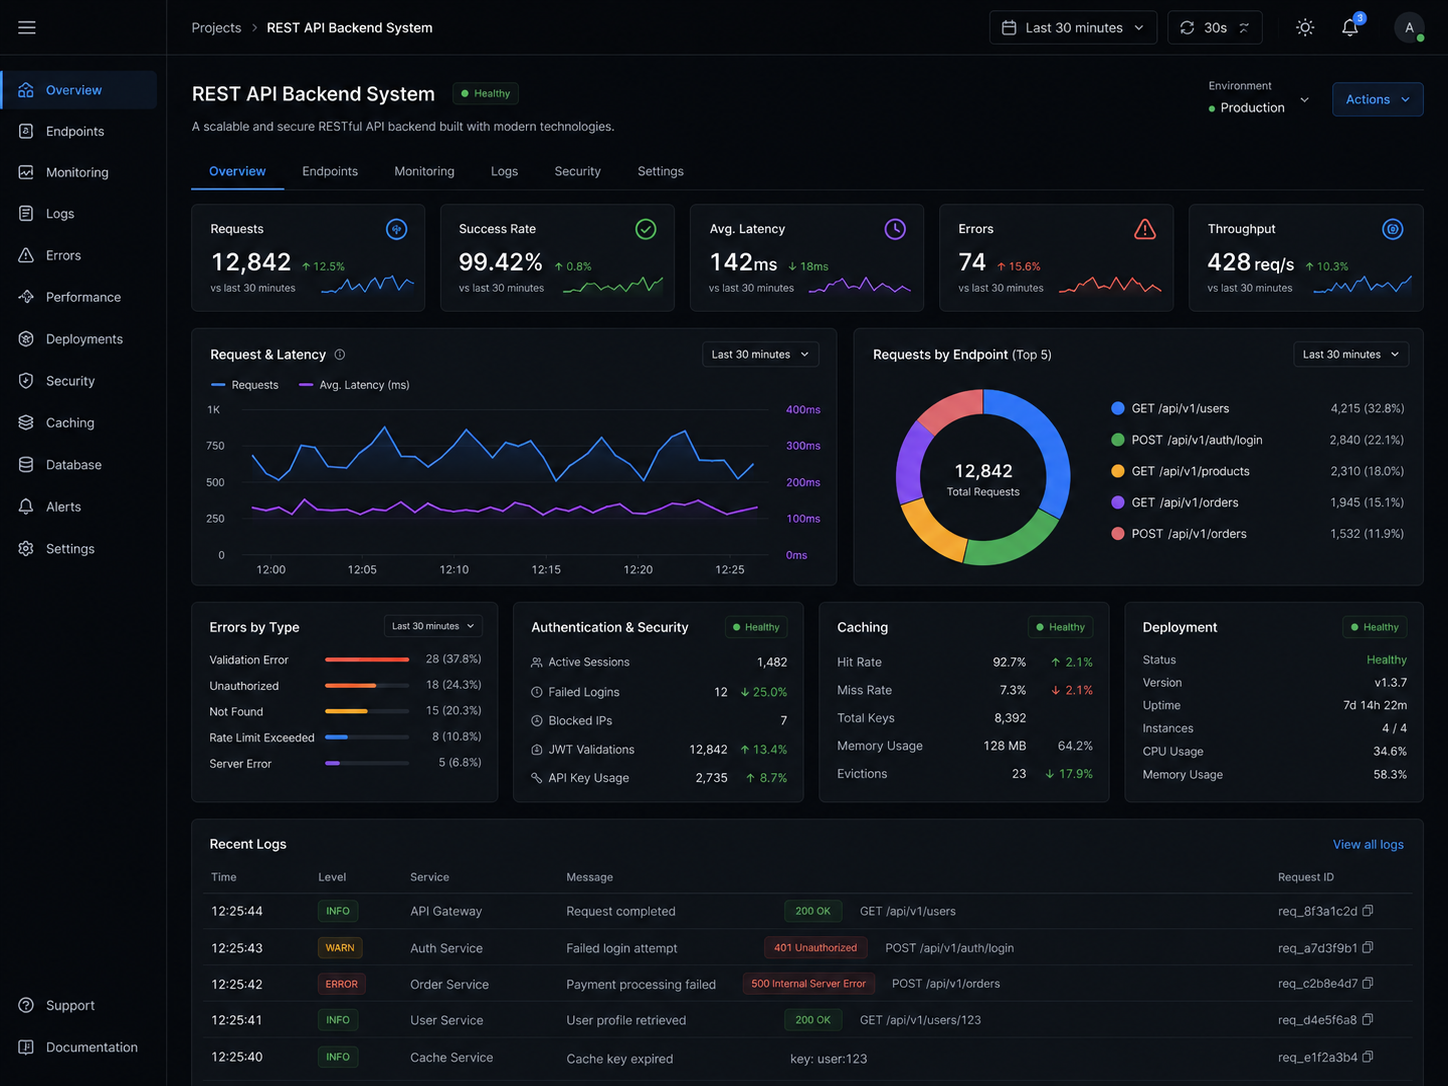Image resolution: width=1448 pixels, height=1086 pixels.
Task: Click the refresh icon next to 30s
Action: coord(1187,28)
